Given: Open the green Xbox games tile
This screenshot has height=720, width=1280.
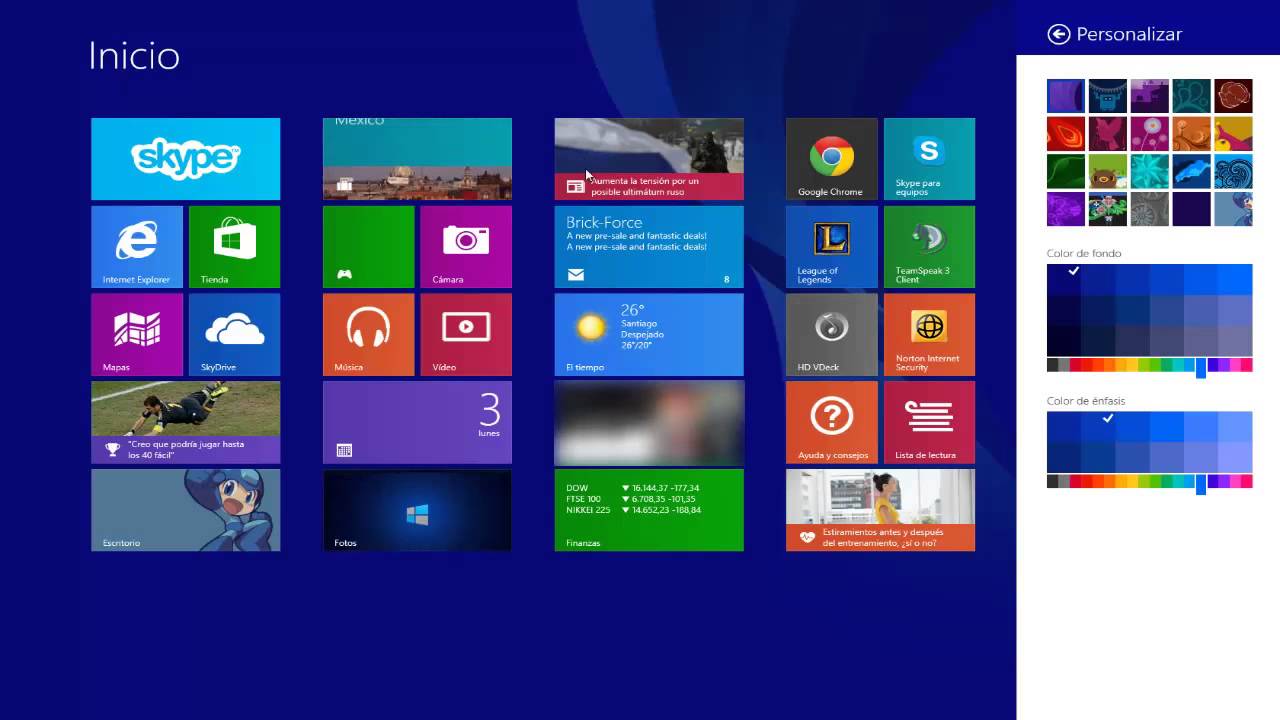Looking at the screenshot, I should point(368,247).
